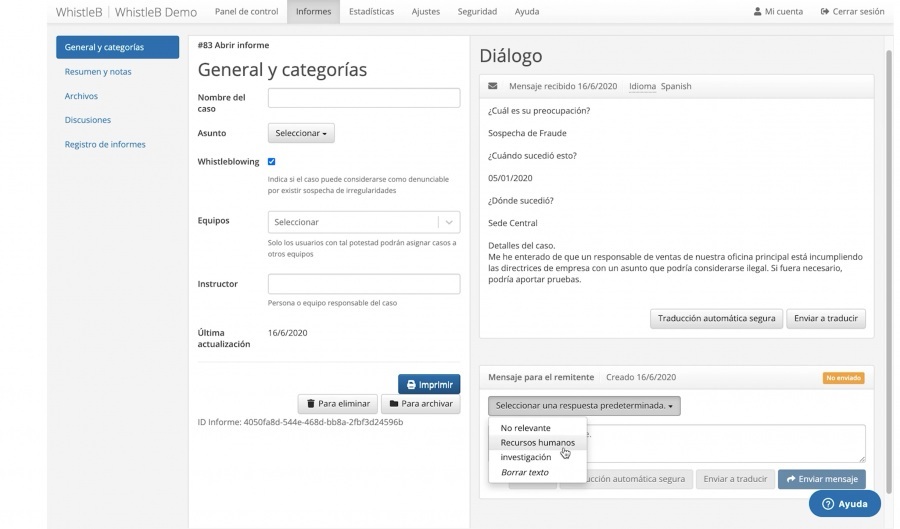The height and width of the screenshot is (529, 900).
Task: Uncheck the Whistleblowing checkbox
Action: click(x=272, y=161)
